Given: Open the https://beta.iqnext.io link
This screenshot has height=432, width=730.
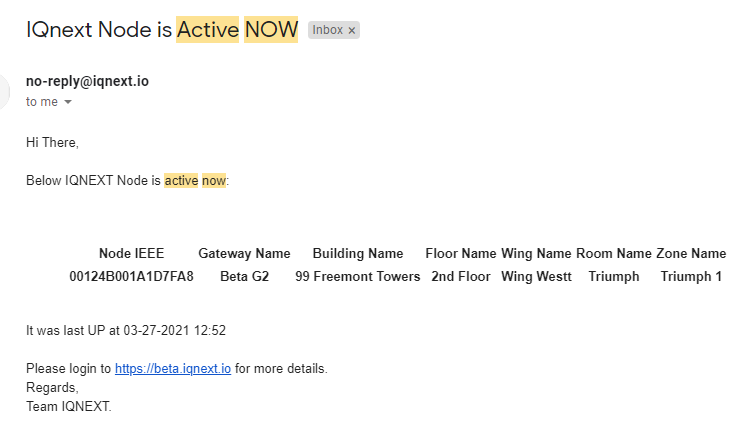Looking at the screenshot, I should (x=173, y=369).
